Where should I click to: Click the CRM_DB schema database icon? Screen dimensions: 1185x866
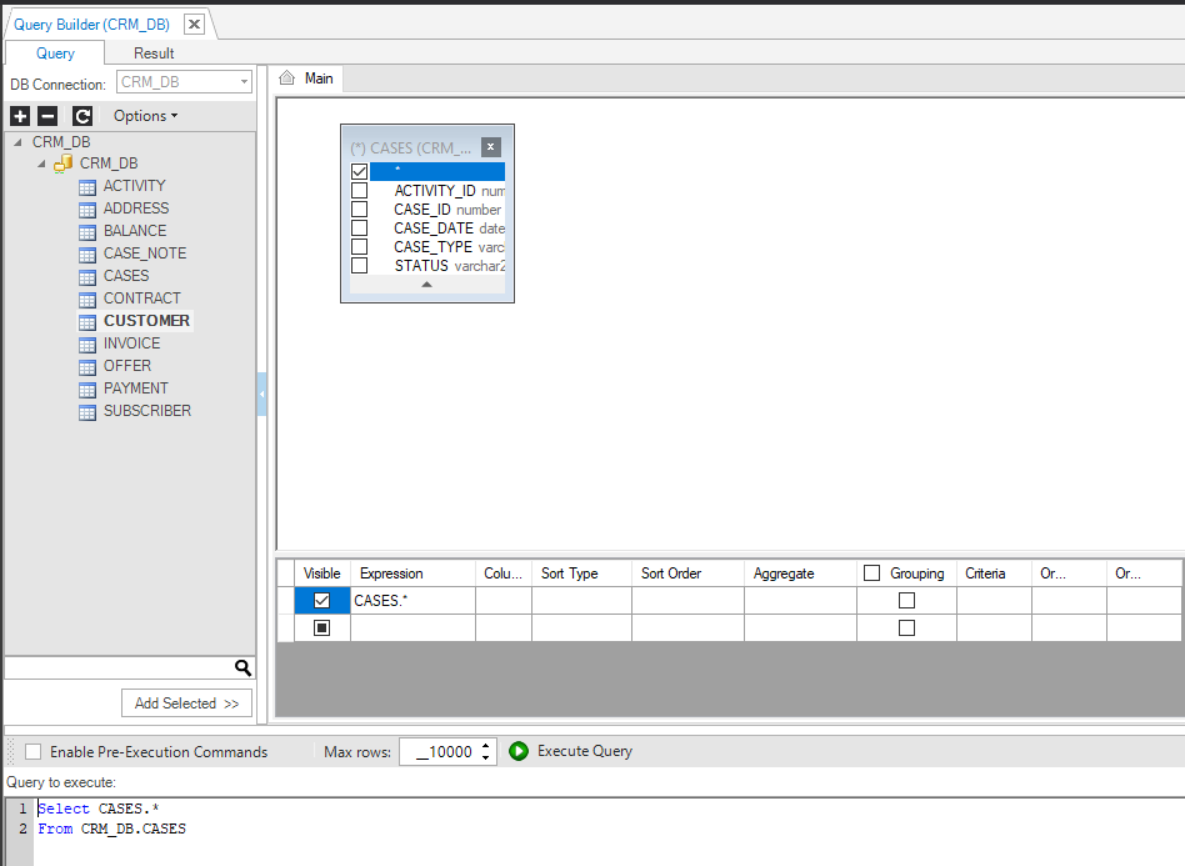coord(63,163)
